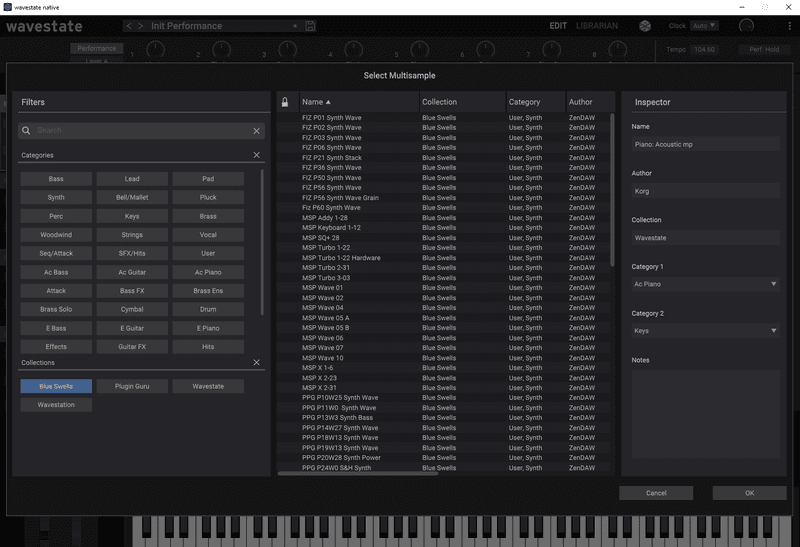Sort by the Name column header
The image size is (800, 547).
pyautogui.click(x=359, y=102)
